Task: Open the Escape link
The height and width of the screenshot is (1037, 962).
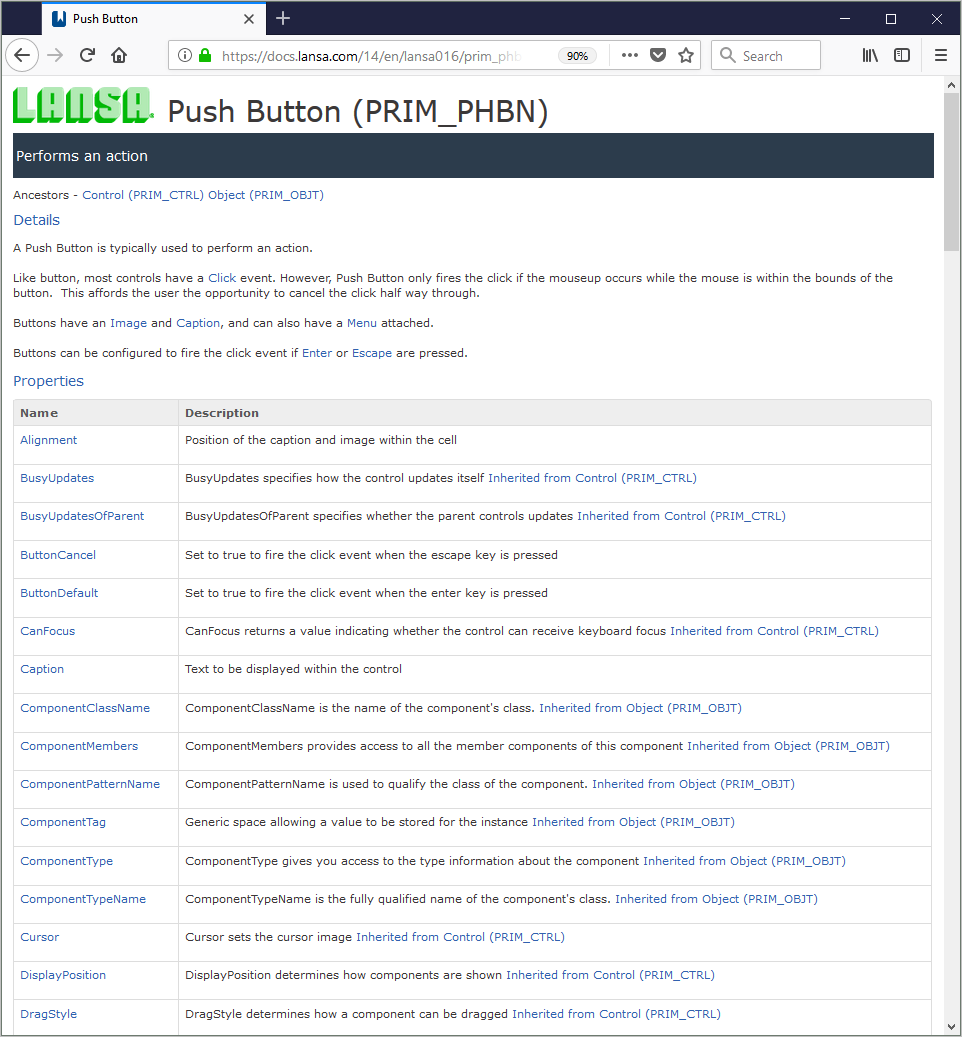Action: click(x=372, y=353)
